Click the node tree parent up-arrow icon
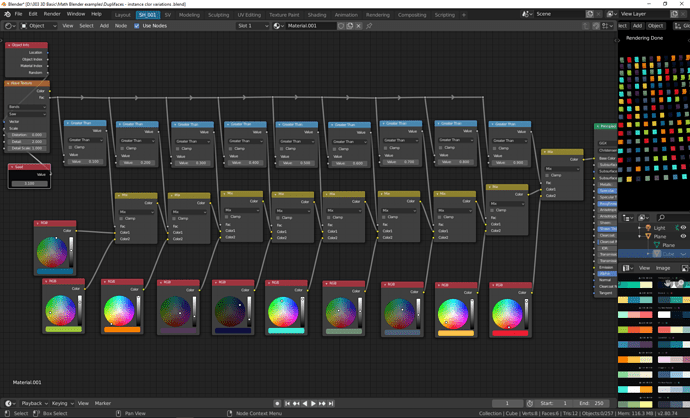This screenshot has width=690, height=418. point(586,26)
